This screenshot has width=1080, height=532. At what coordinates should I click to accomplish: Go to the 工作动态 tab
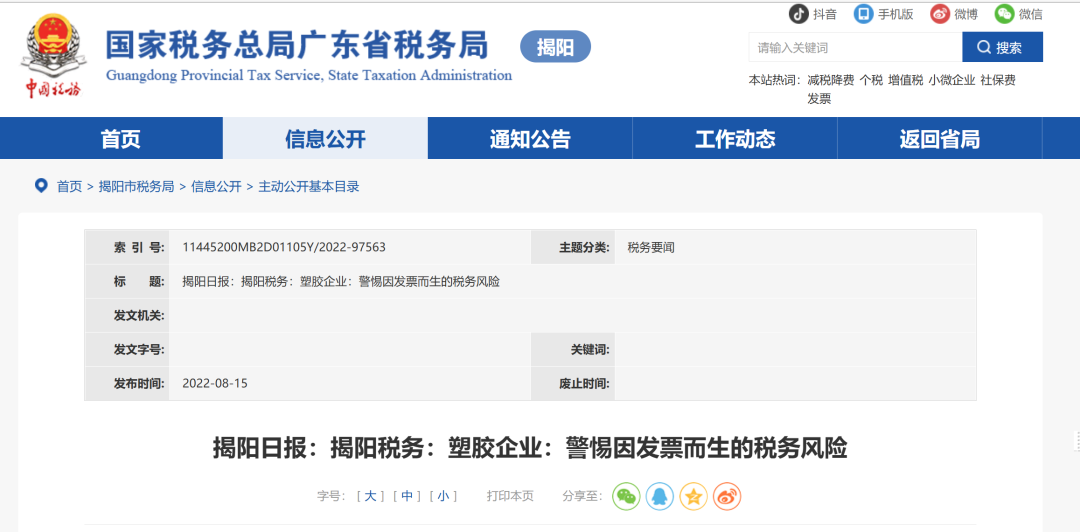click(735, 139)
